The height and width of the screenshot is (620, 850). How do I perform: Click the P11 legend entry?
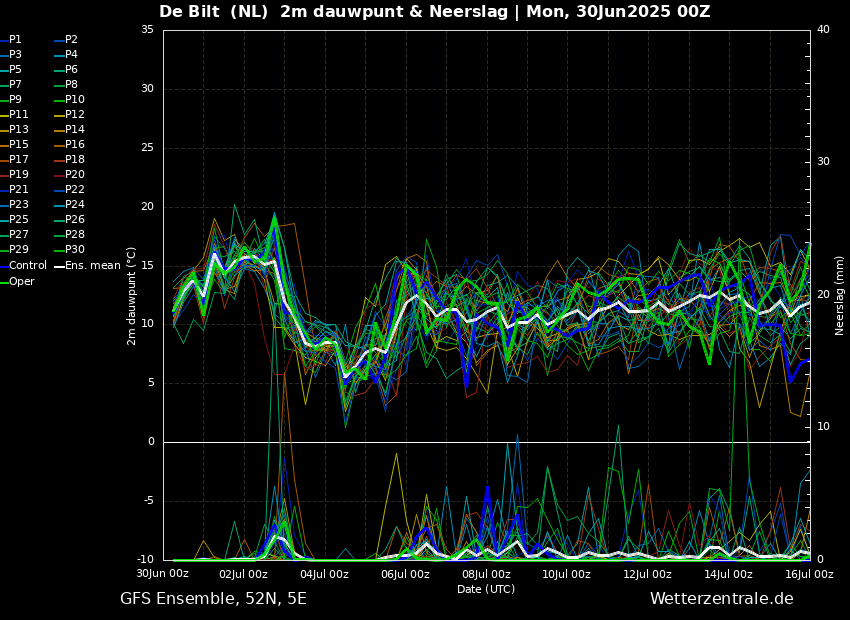tap(14, 114)
